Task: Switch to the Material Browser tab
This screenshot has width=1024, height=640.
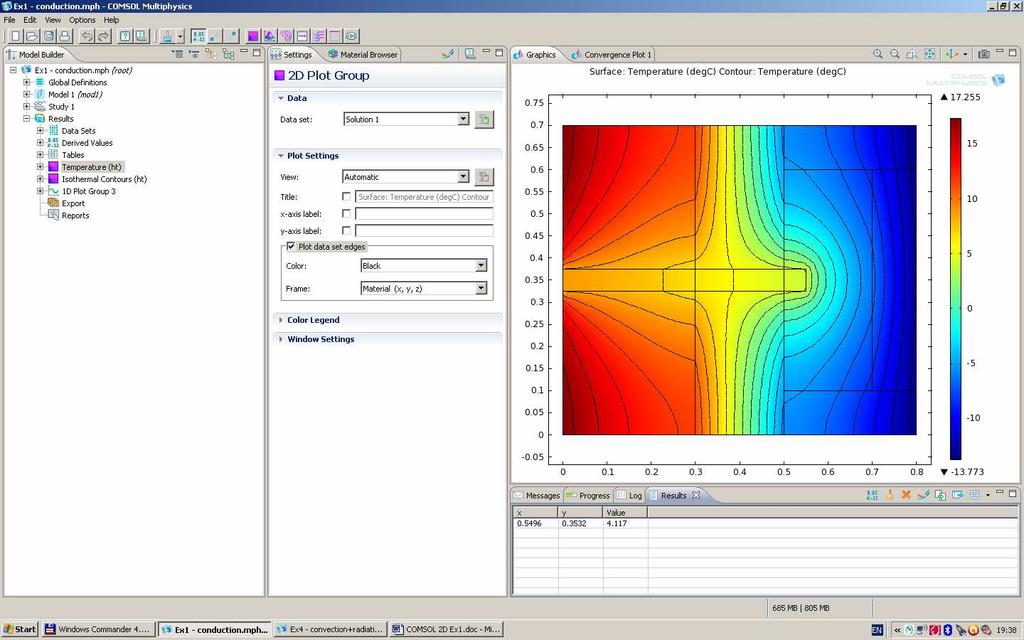Action: (x=362, y=55)
